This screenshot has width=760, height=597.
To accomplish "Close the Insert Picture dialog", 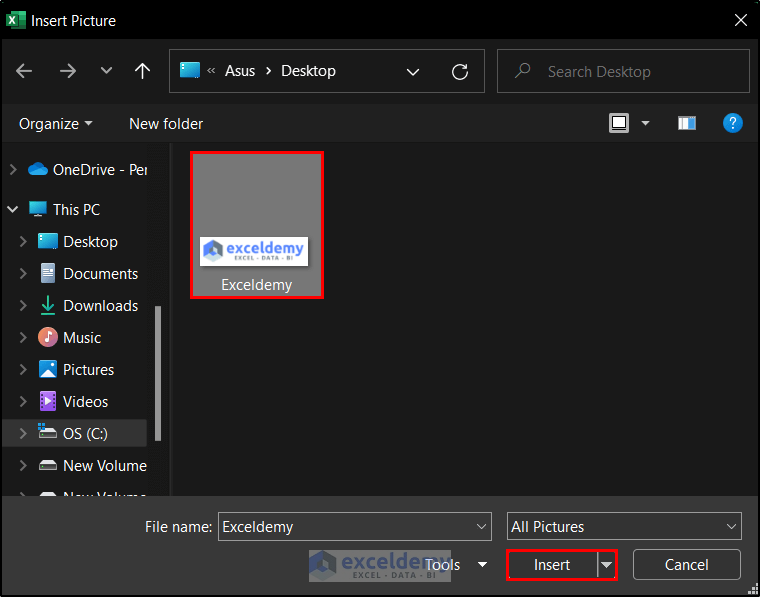I will tap(741, 20).
